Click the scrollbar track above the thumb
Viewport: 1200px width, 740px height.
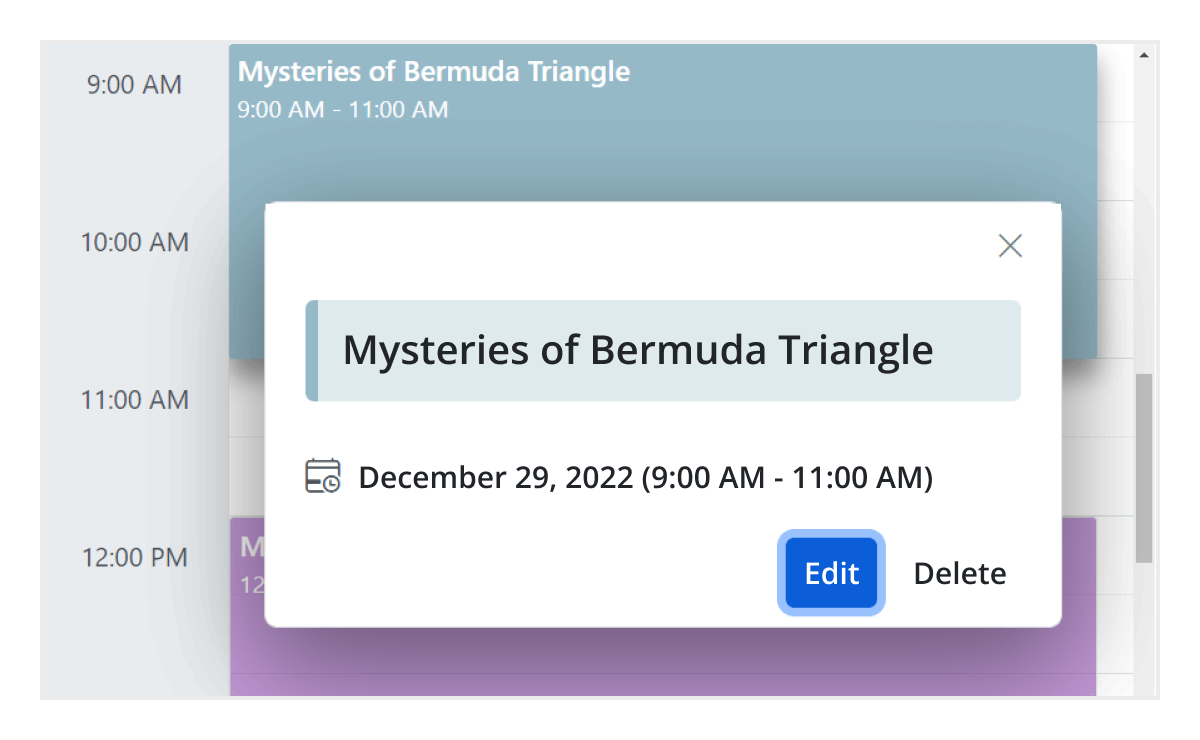tap(1144, 220)
